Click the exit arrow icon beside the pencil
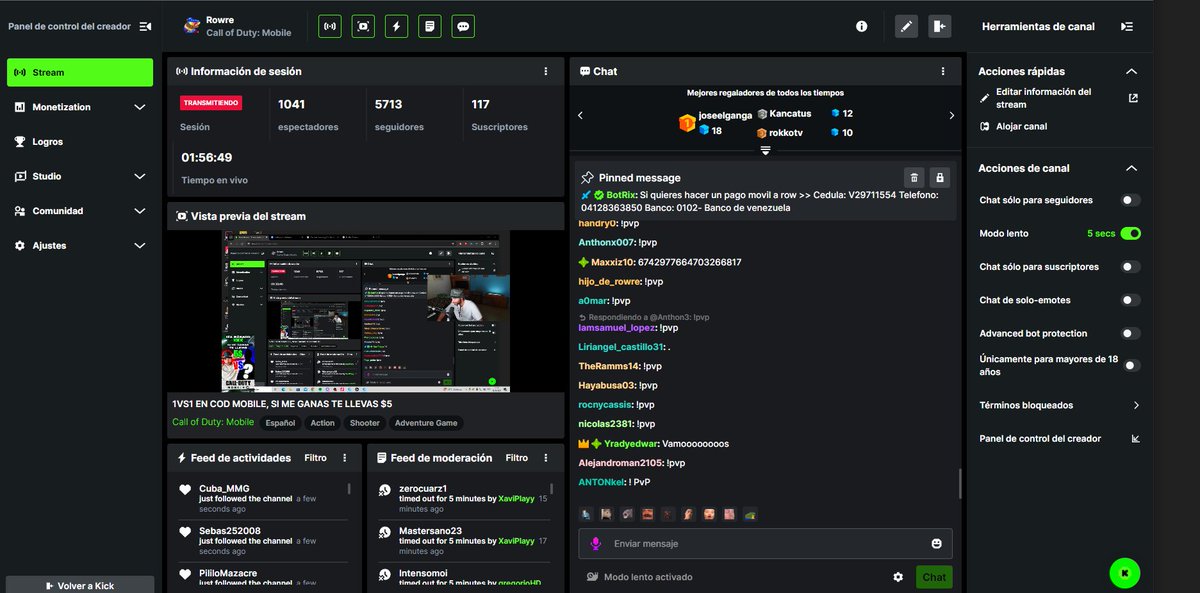The image size is (1200, 593). (939, 27)
